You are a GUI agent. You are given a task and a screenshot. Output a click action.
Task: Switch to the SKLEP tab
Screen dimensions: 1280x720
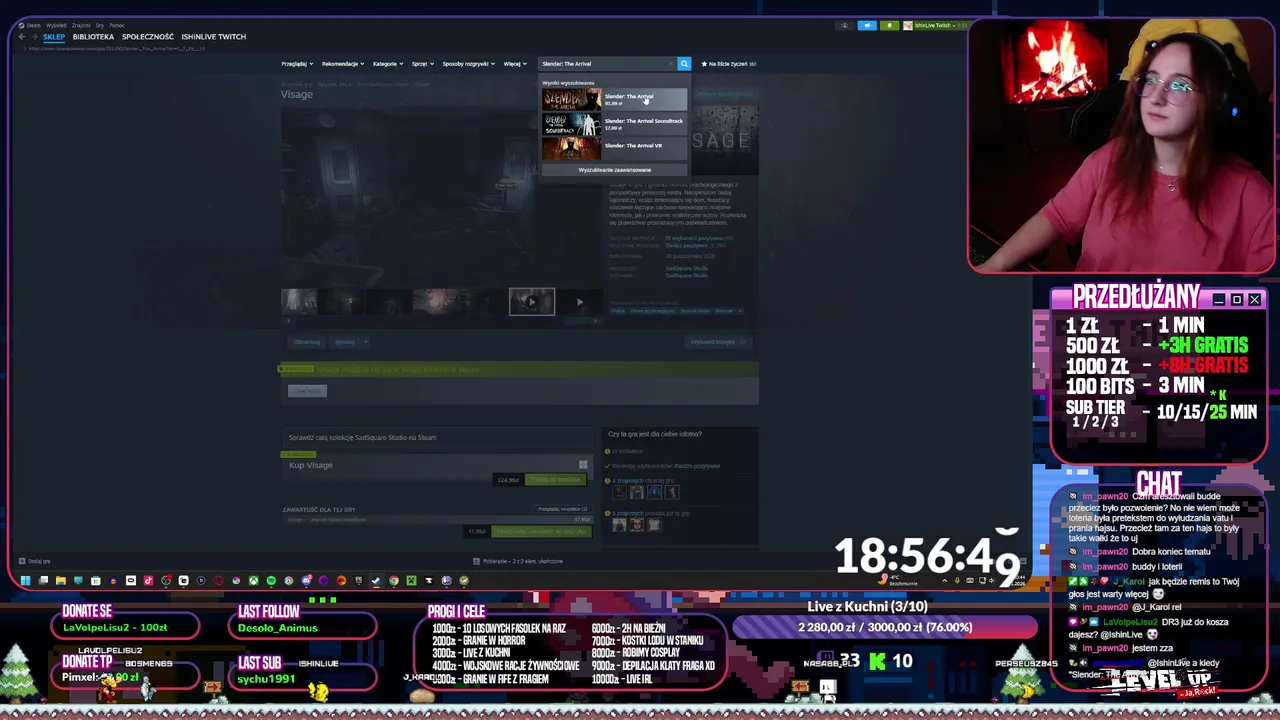coord(54,37)
